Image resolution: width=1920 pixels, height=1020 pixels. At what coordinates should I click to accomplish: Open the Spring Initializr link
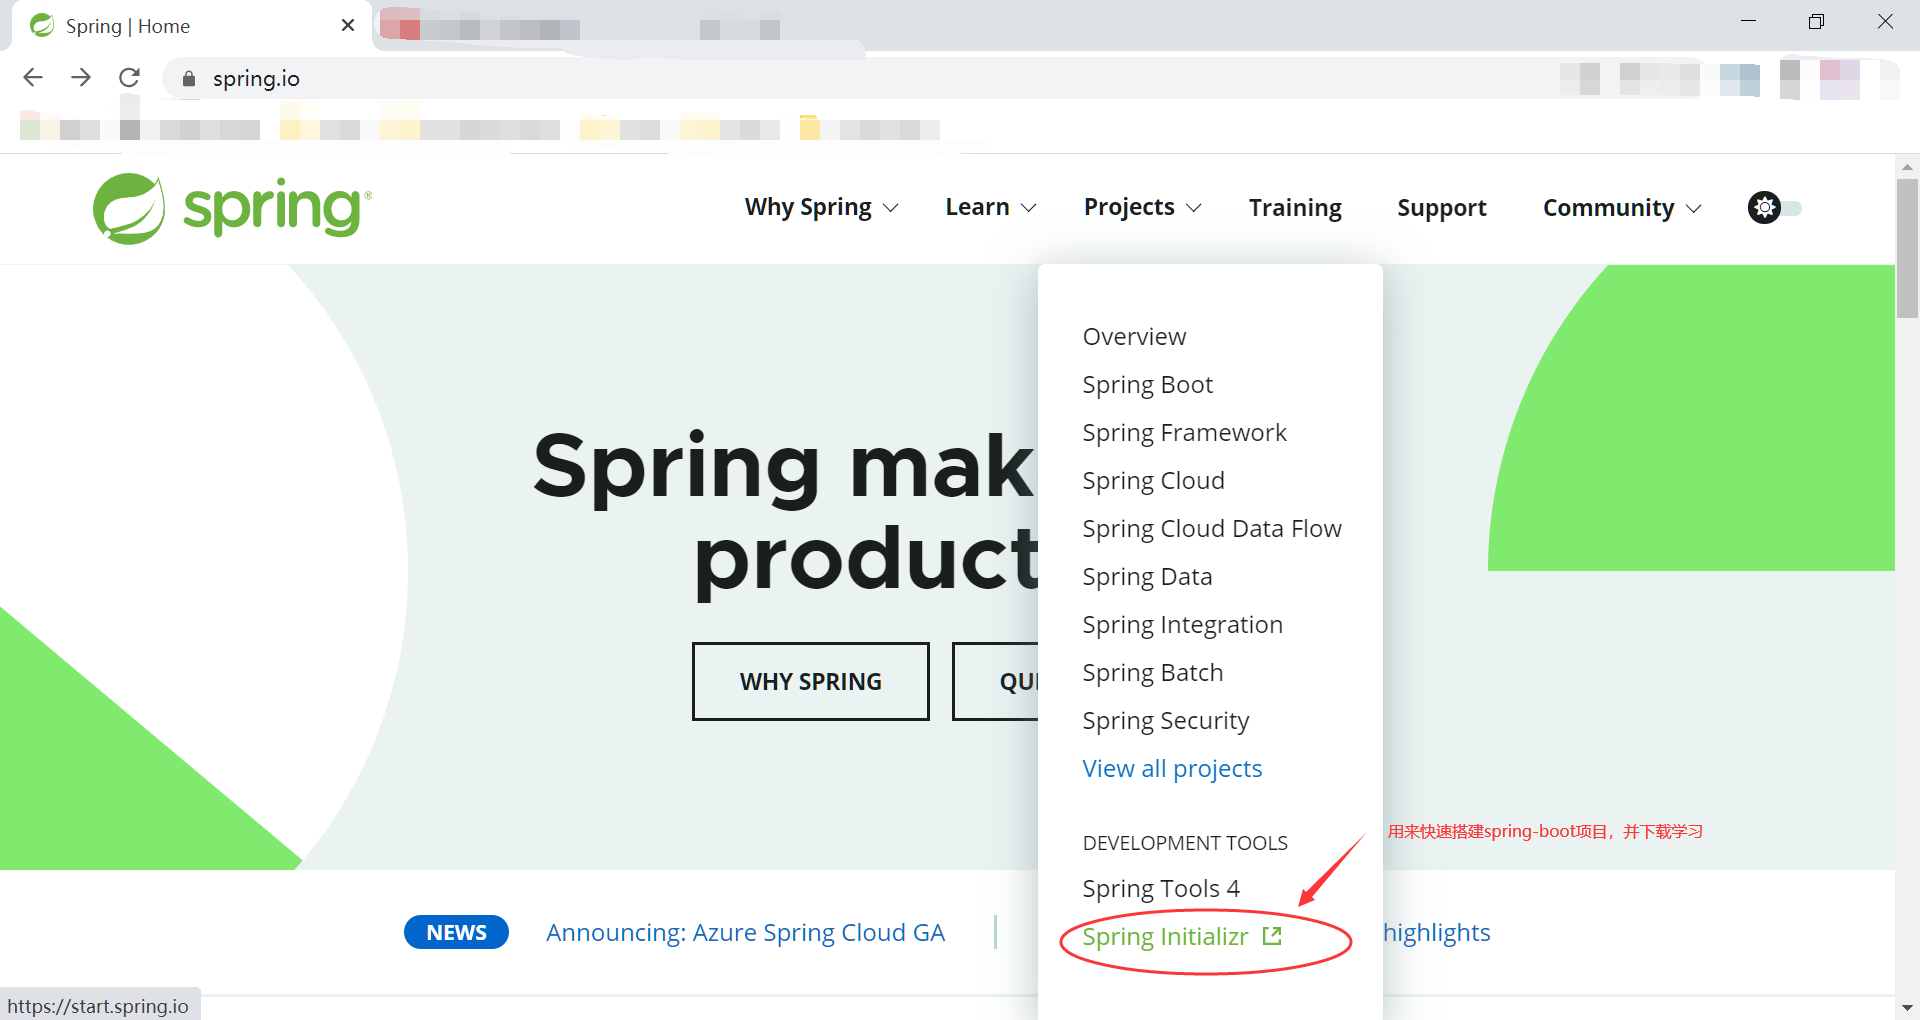[1165, 937]
